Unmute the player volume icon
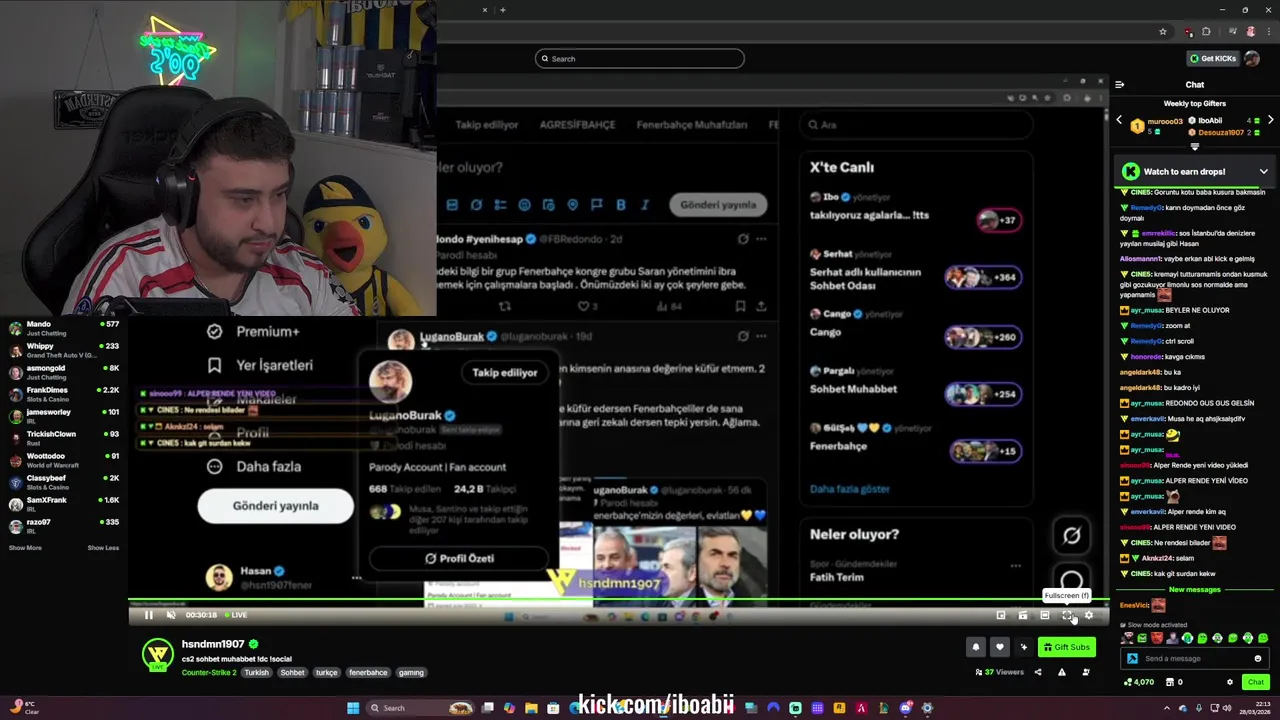Viewport: 1280px width, 720px height. click(x=171, y=615)
